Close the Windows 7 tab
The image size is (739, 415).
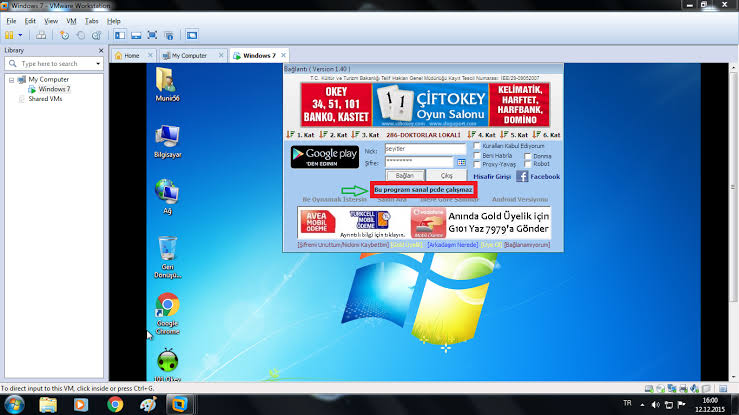[x=284, y=55]
